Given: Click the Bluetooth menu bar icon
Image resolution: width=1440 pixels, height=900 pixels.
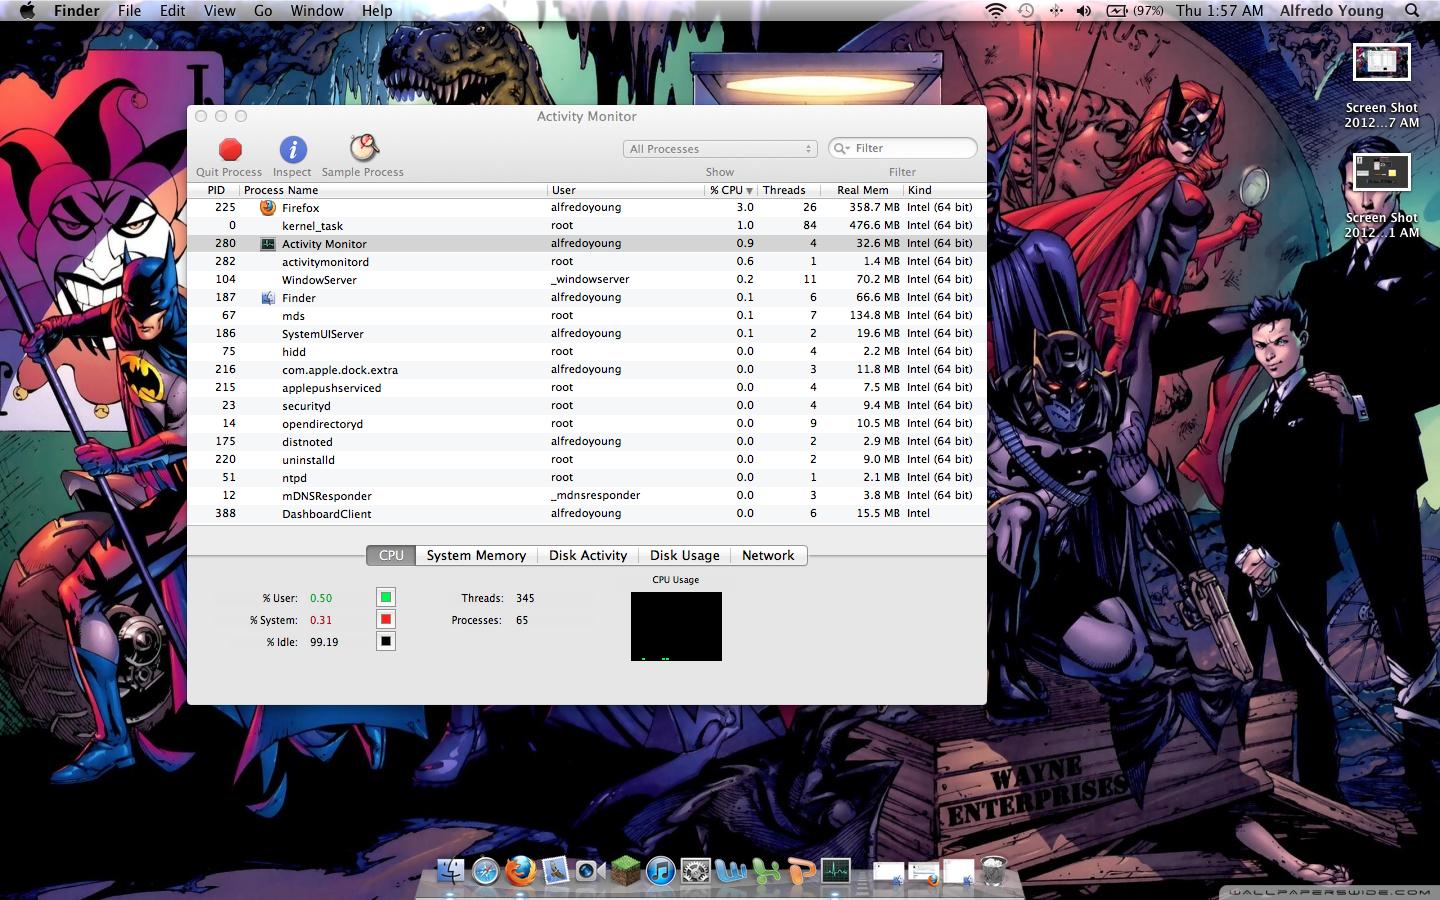Looking at the screenshot, I should 1056,10.
